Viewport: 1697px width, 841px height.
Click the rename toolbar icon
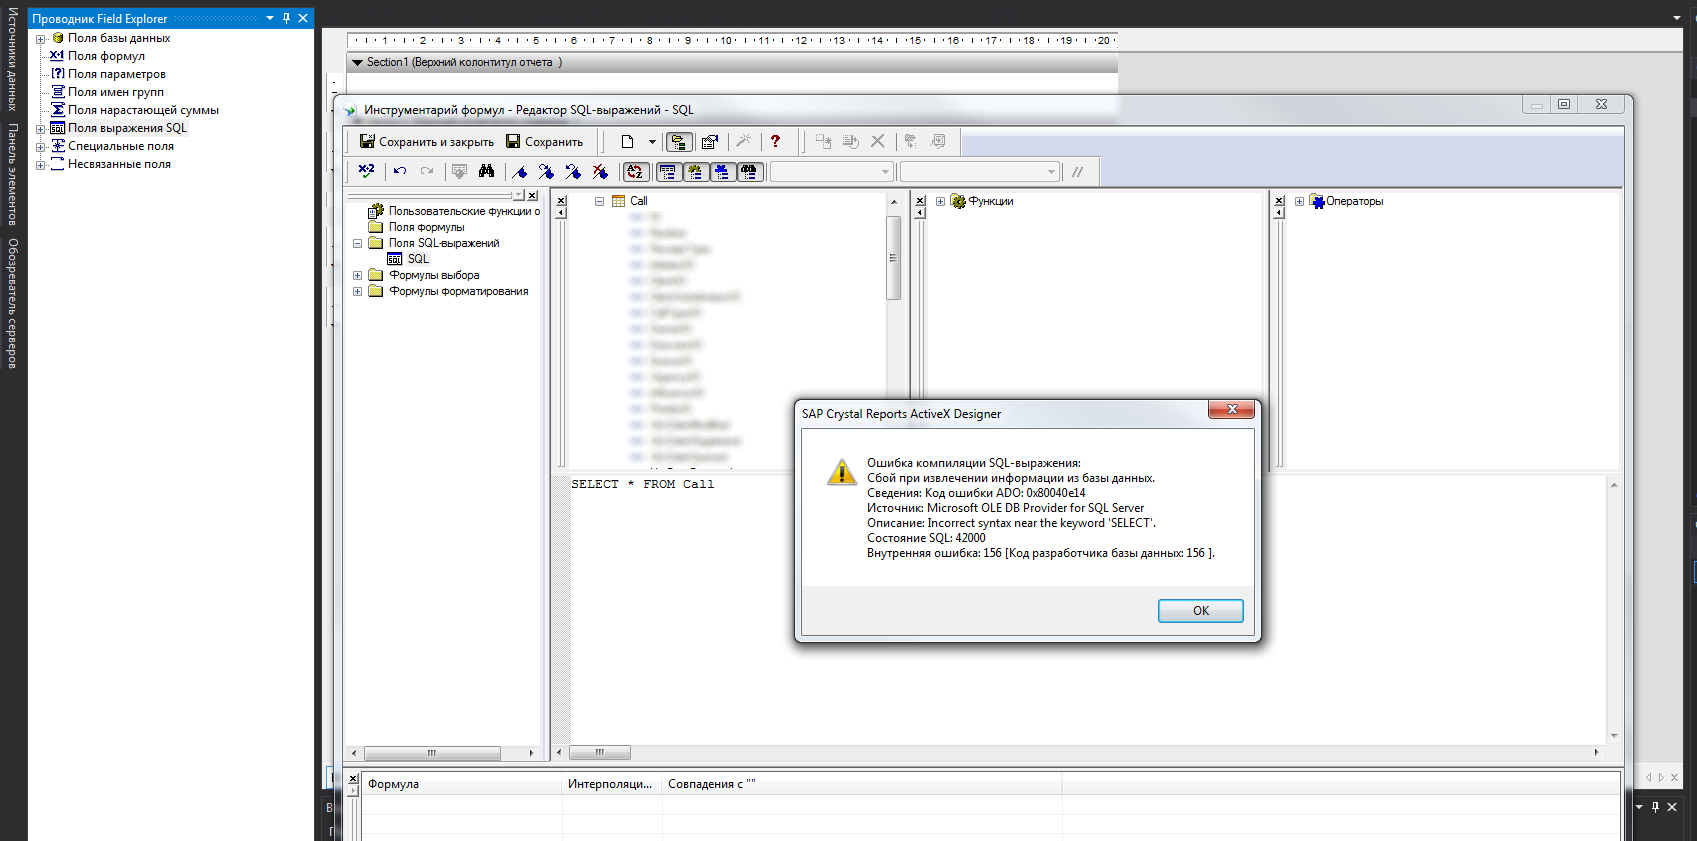(x=851, y=142)
